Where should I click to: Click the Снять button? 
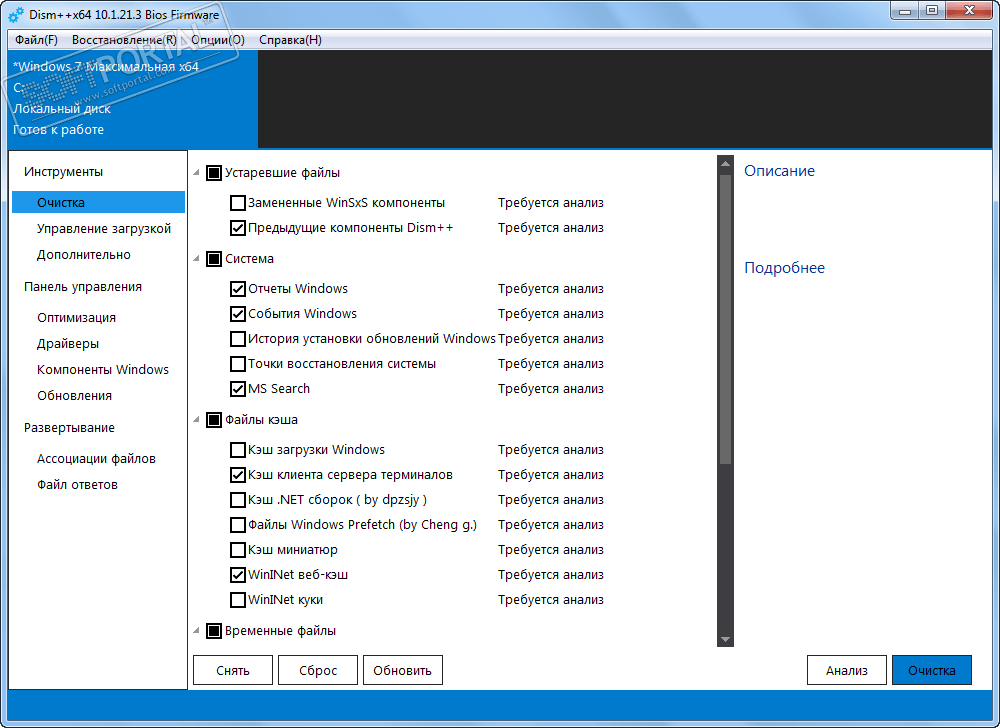(x=233, y=670)
